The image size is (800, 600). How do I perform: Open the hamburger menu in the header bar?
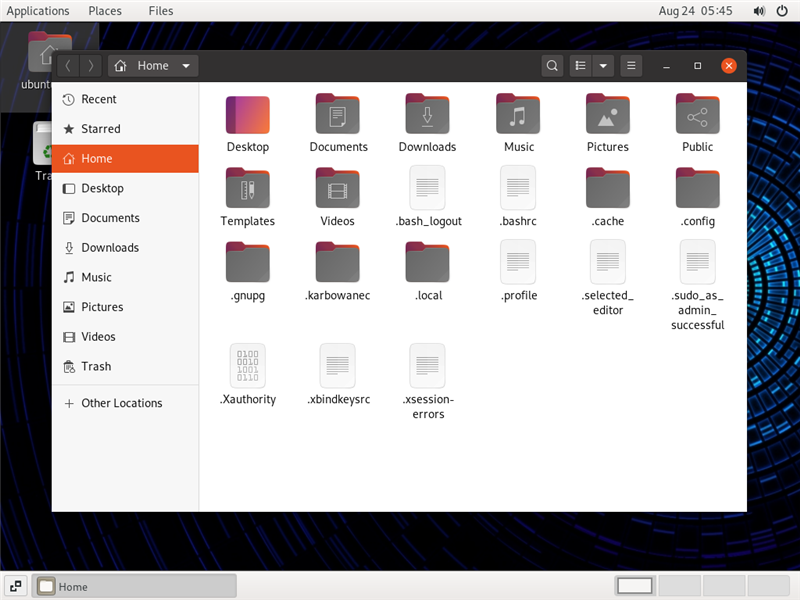pos(631,66)
